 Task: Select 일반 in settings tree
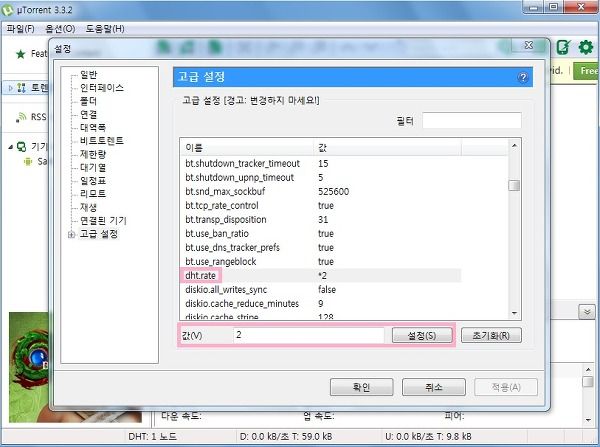tap(89, 75)
